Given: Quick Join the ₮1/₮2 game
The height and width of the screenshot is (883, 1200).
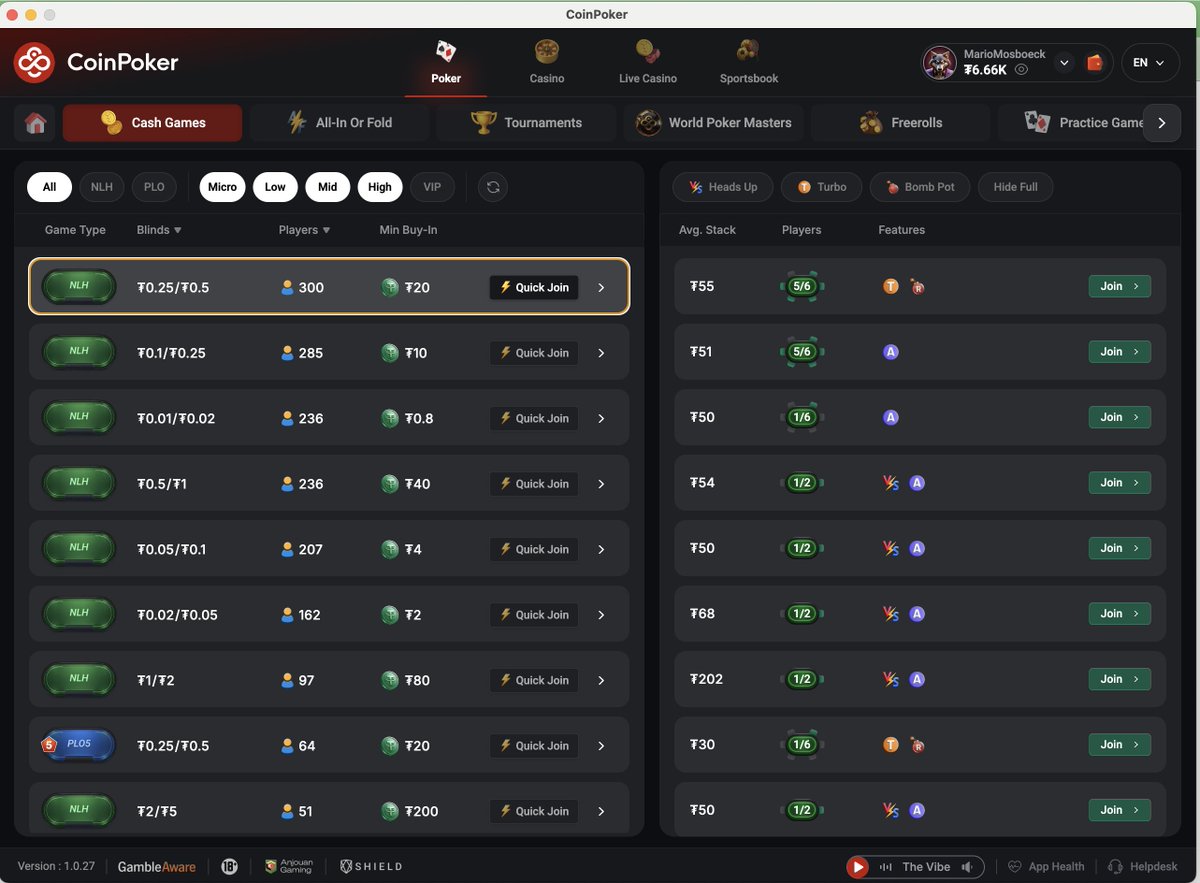Looking at the screenshot, I should [x=534, y=680].
